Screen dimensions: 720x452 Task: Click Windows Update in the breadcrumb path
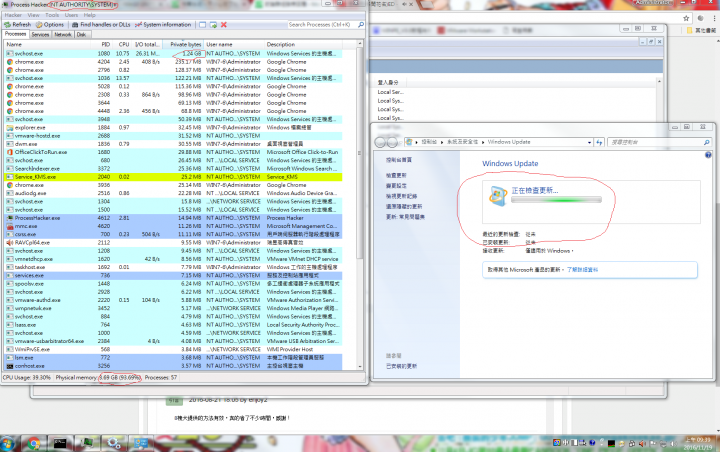(509, 142)
